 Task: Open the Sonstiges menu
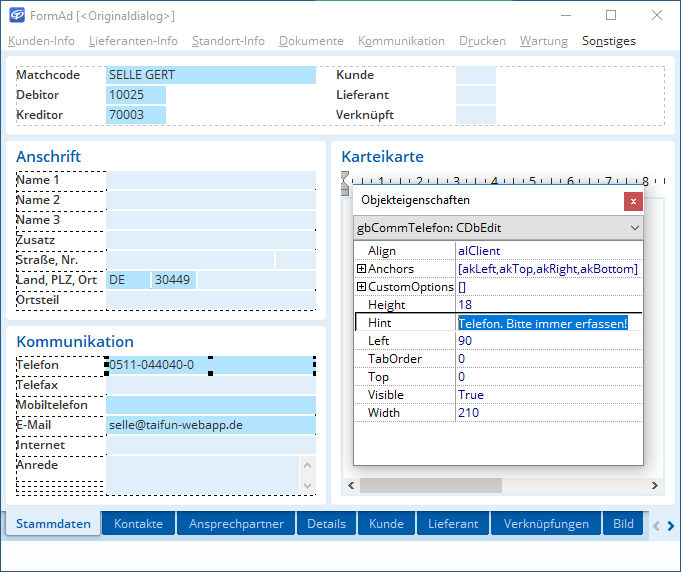609,41
